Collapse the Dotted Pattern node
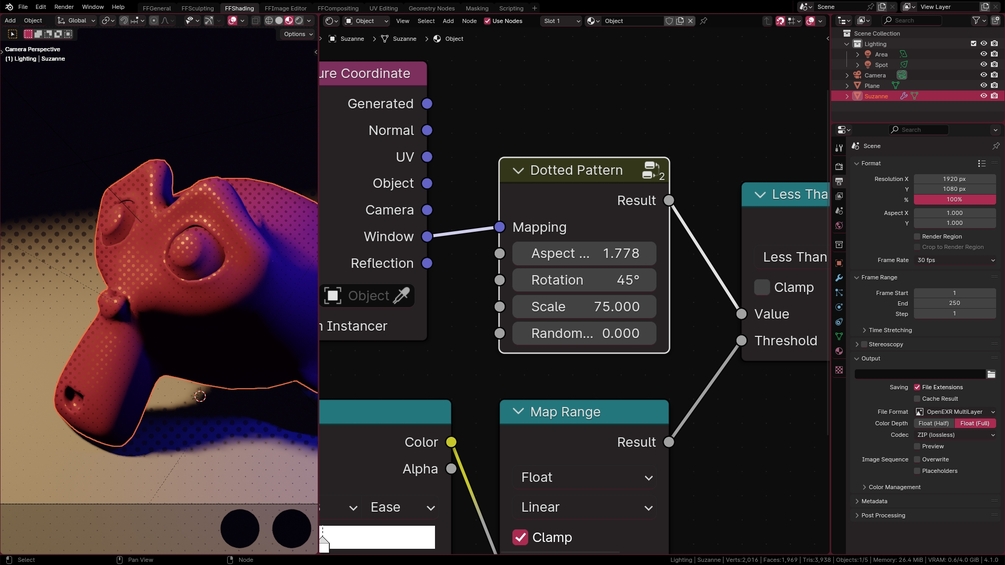The height and width of the screenshot is (565, 1005). tap(518, 170)
